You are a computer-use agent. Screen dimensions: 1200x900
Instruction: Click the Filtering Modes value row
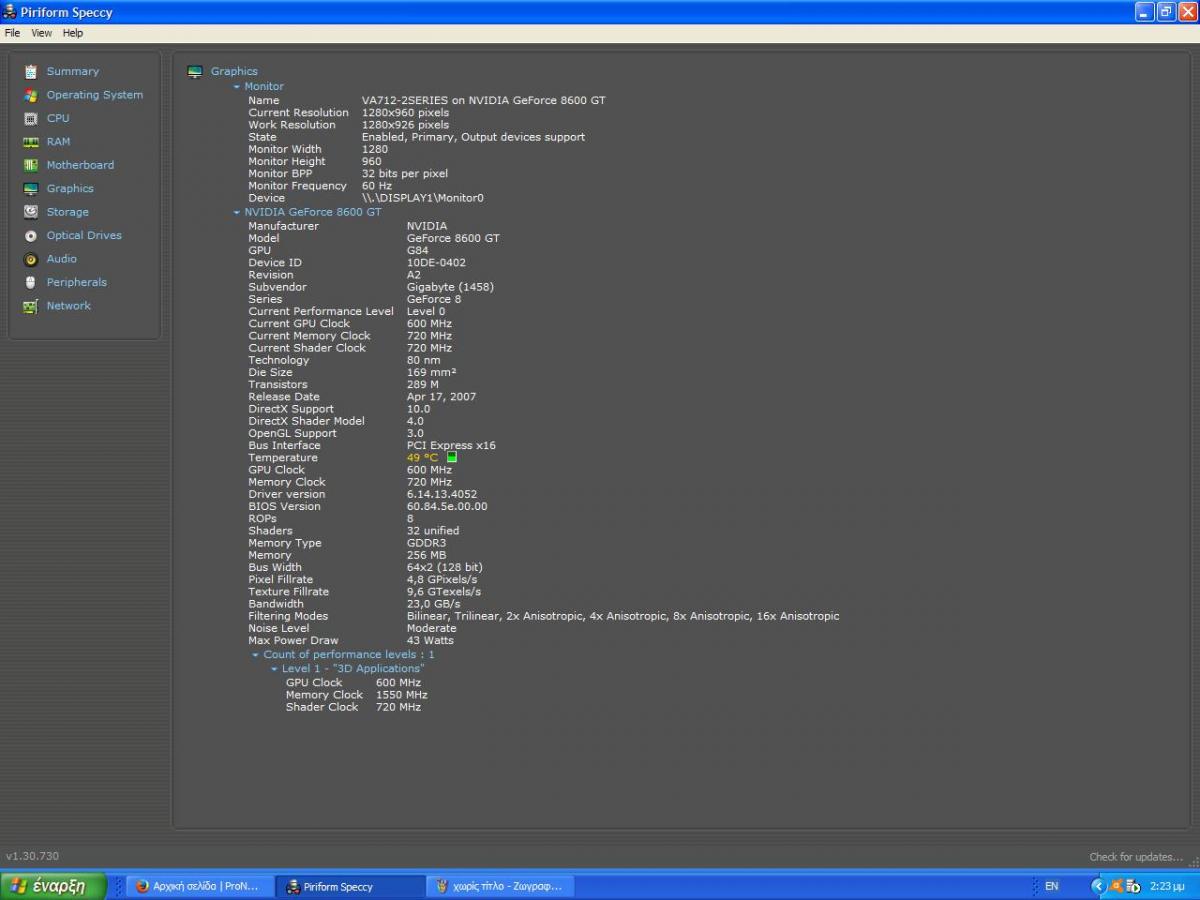pyautogui.click(x=623, y=616)
